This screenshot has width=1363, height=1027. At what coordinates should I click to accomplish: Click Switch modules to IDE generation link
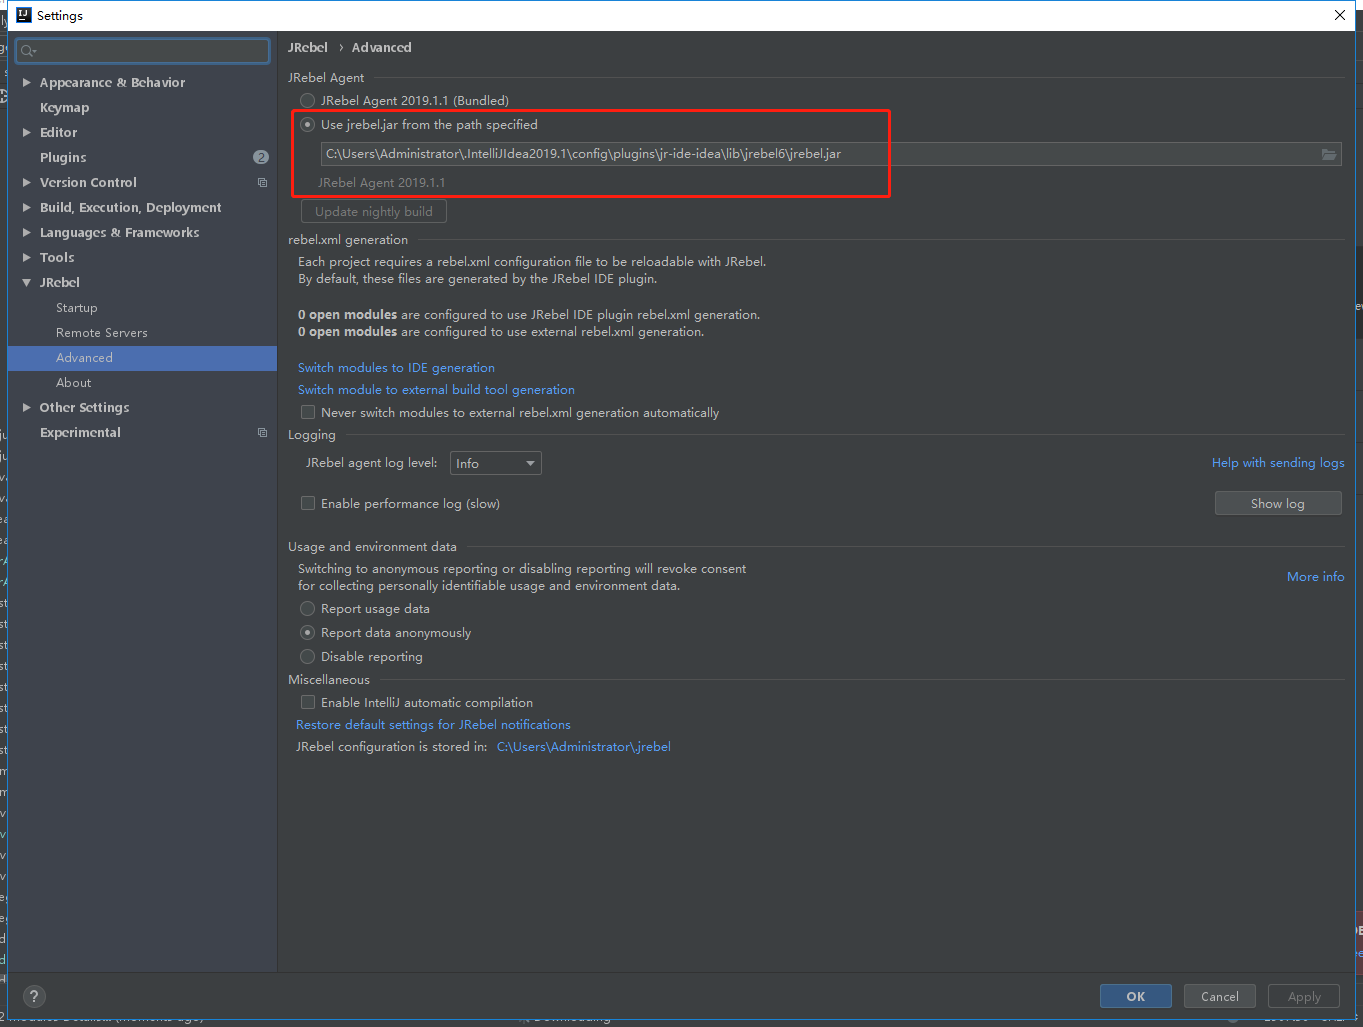point(396,367)
